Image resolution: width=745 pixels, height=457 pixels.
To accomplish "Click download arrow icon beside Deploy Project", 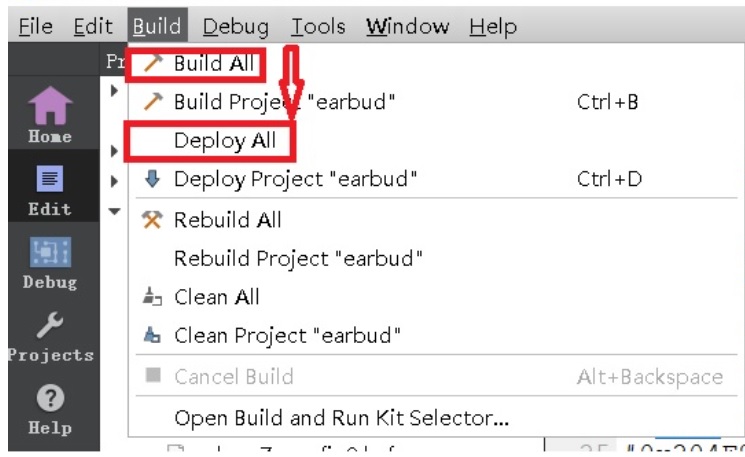I will click(152, 179).
